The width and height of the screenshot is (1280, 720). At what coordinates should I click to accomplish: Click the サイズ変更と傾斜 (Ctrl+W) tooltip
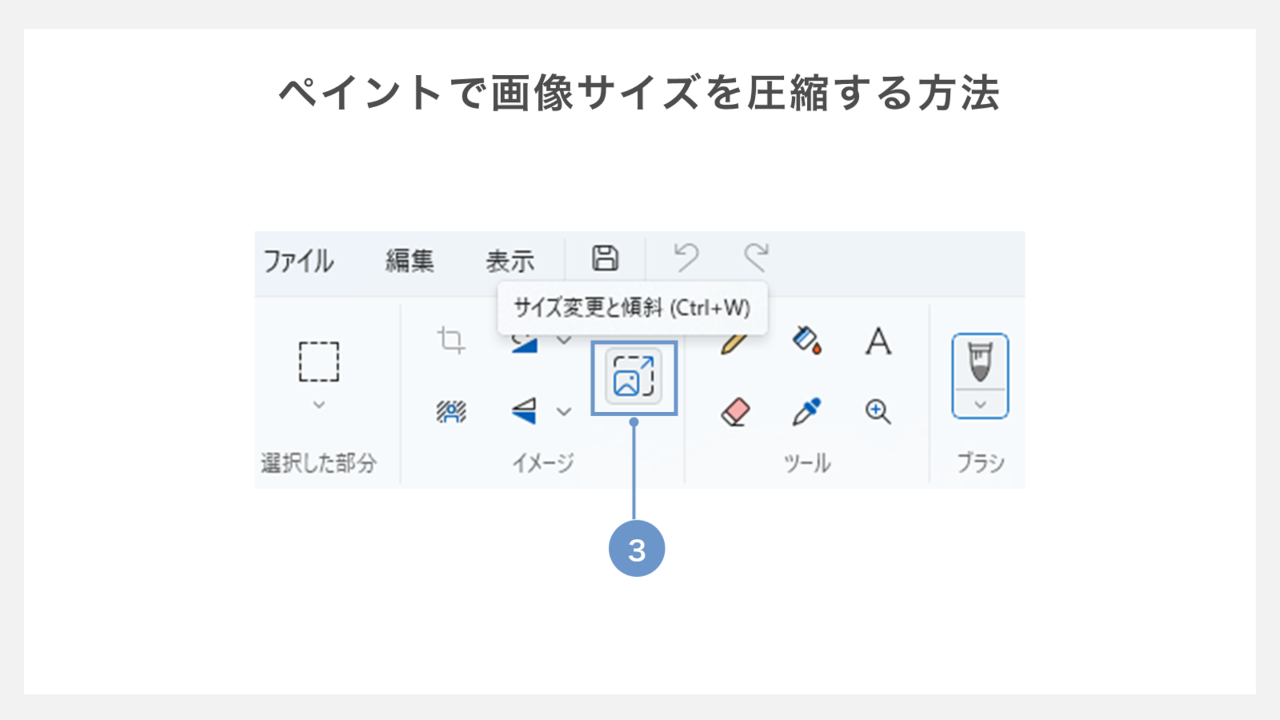[x=632, y=308]
